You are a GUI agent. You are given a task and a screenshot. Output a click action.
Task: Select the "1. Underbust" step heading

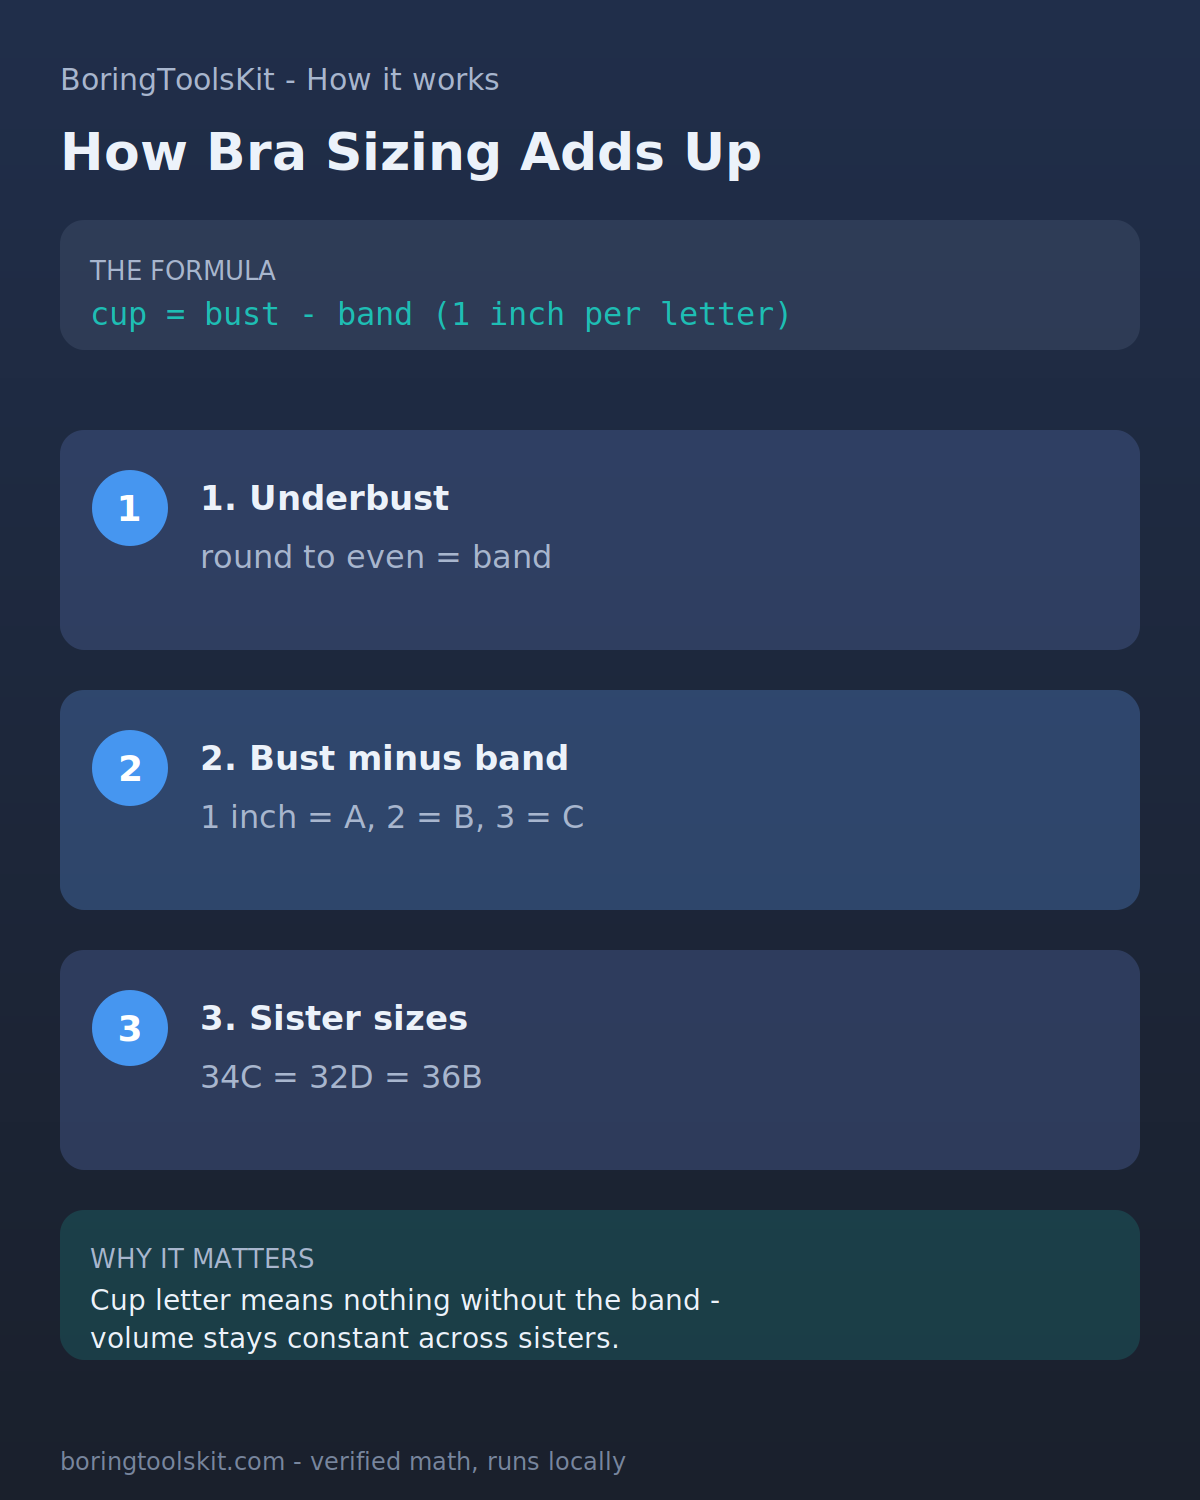pos(325,498)
